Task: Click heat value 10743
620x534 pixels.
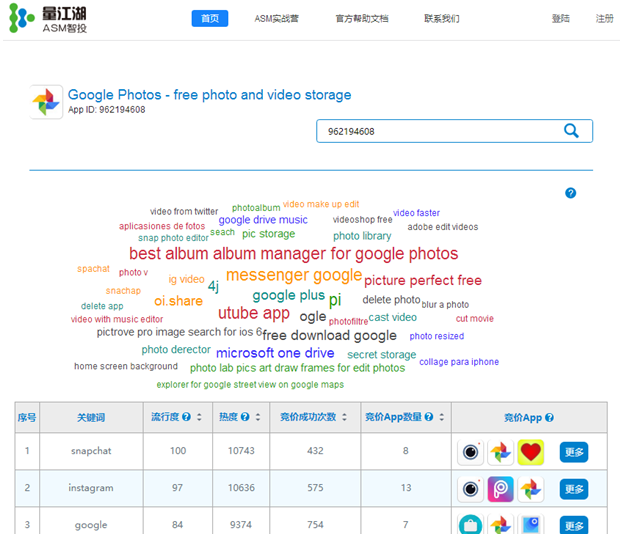Action: (241, 451)
